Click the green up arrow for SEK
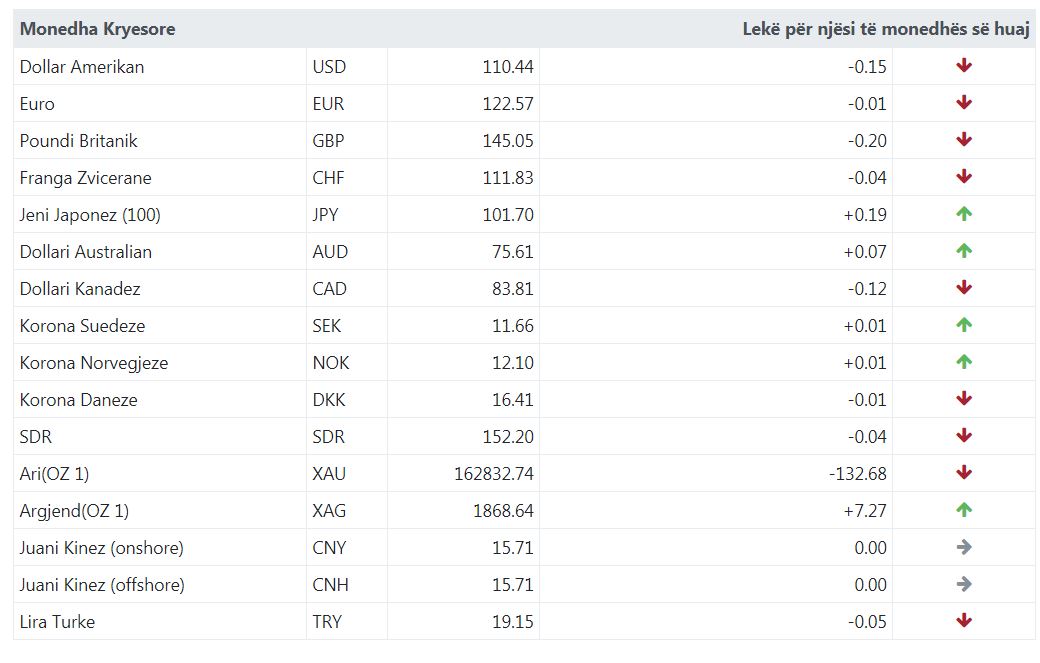1040x663 pixels. (964, 325)
